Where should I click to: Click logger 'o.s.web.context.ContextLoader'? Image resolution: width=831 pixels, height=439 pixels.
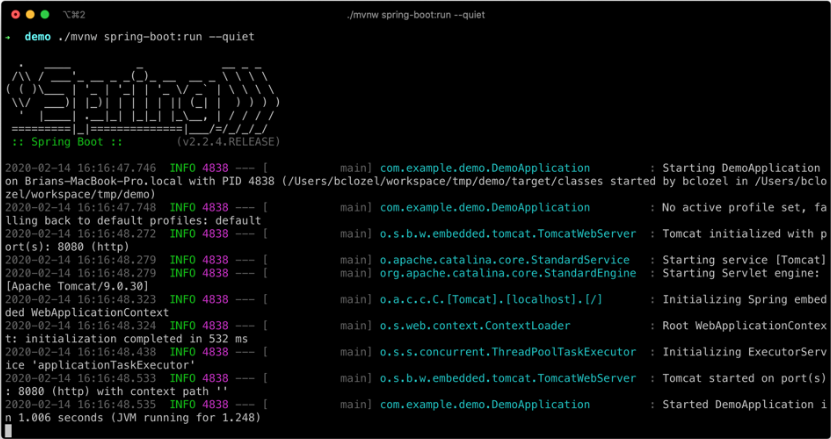click(x=475, y=326)
